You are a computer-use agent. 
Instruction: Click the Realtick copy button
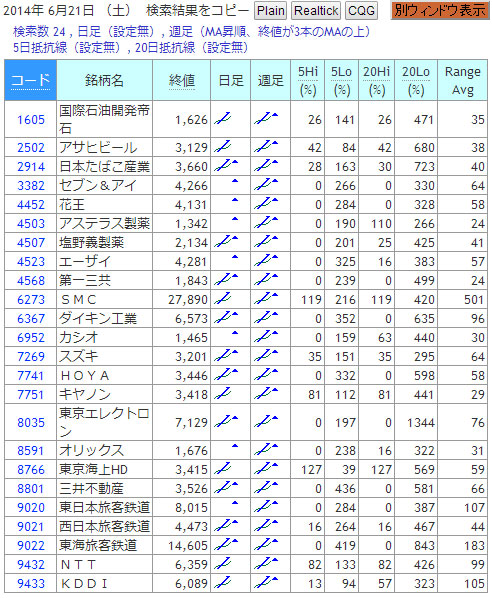(x=316, y=10)
